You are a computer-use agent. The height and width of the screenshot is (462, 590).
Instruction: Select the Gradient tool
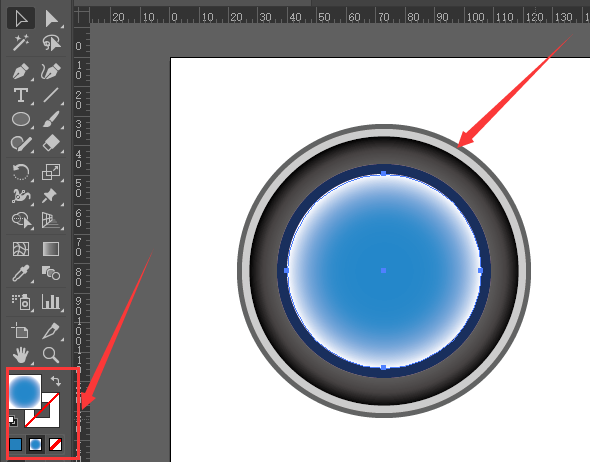51,249
